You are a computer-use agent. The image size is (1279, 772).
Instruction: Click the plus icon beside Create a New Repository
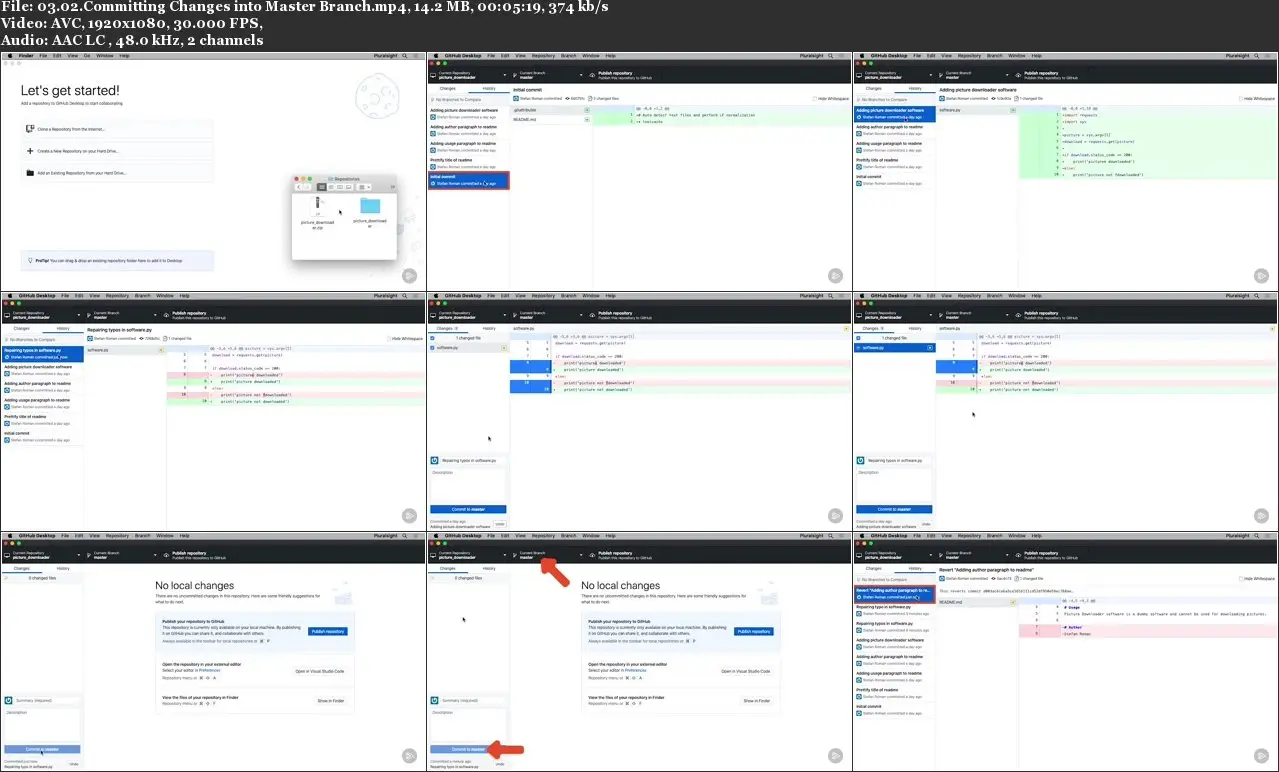28,151
